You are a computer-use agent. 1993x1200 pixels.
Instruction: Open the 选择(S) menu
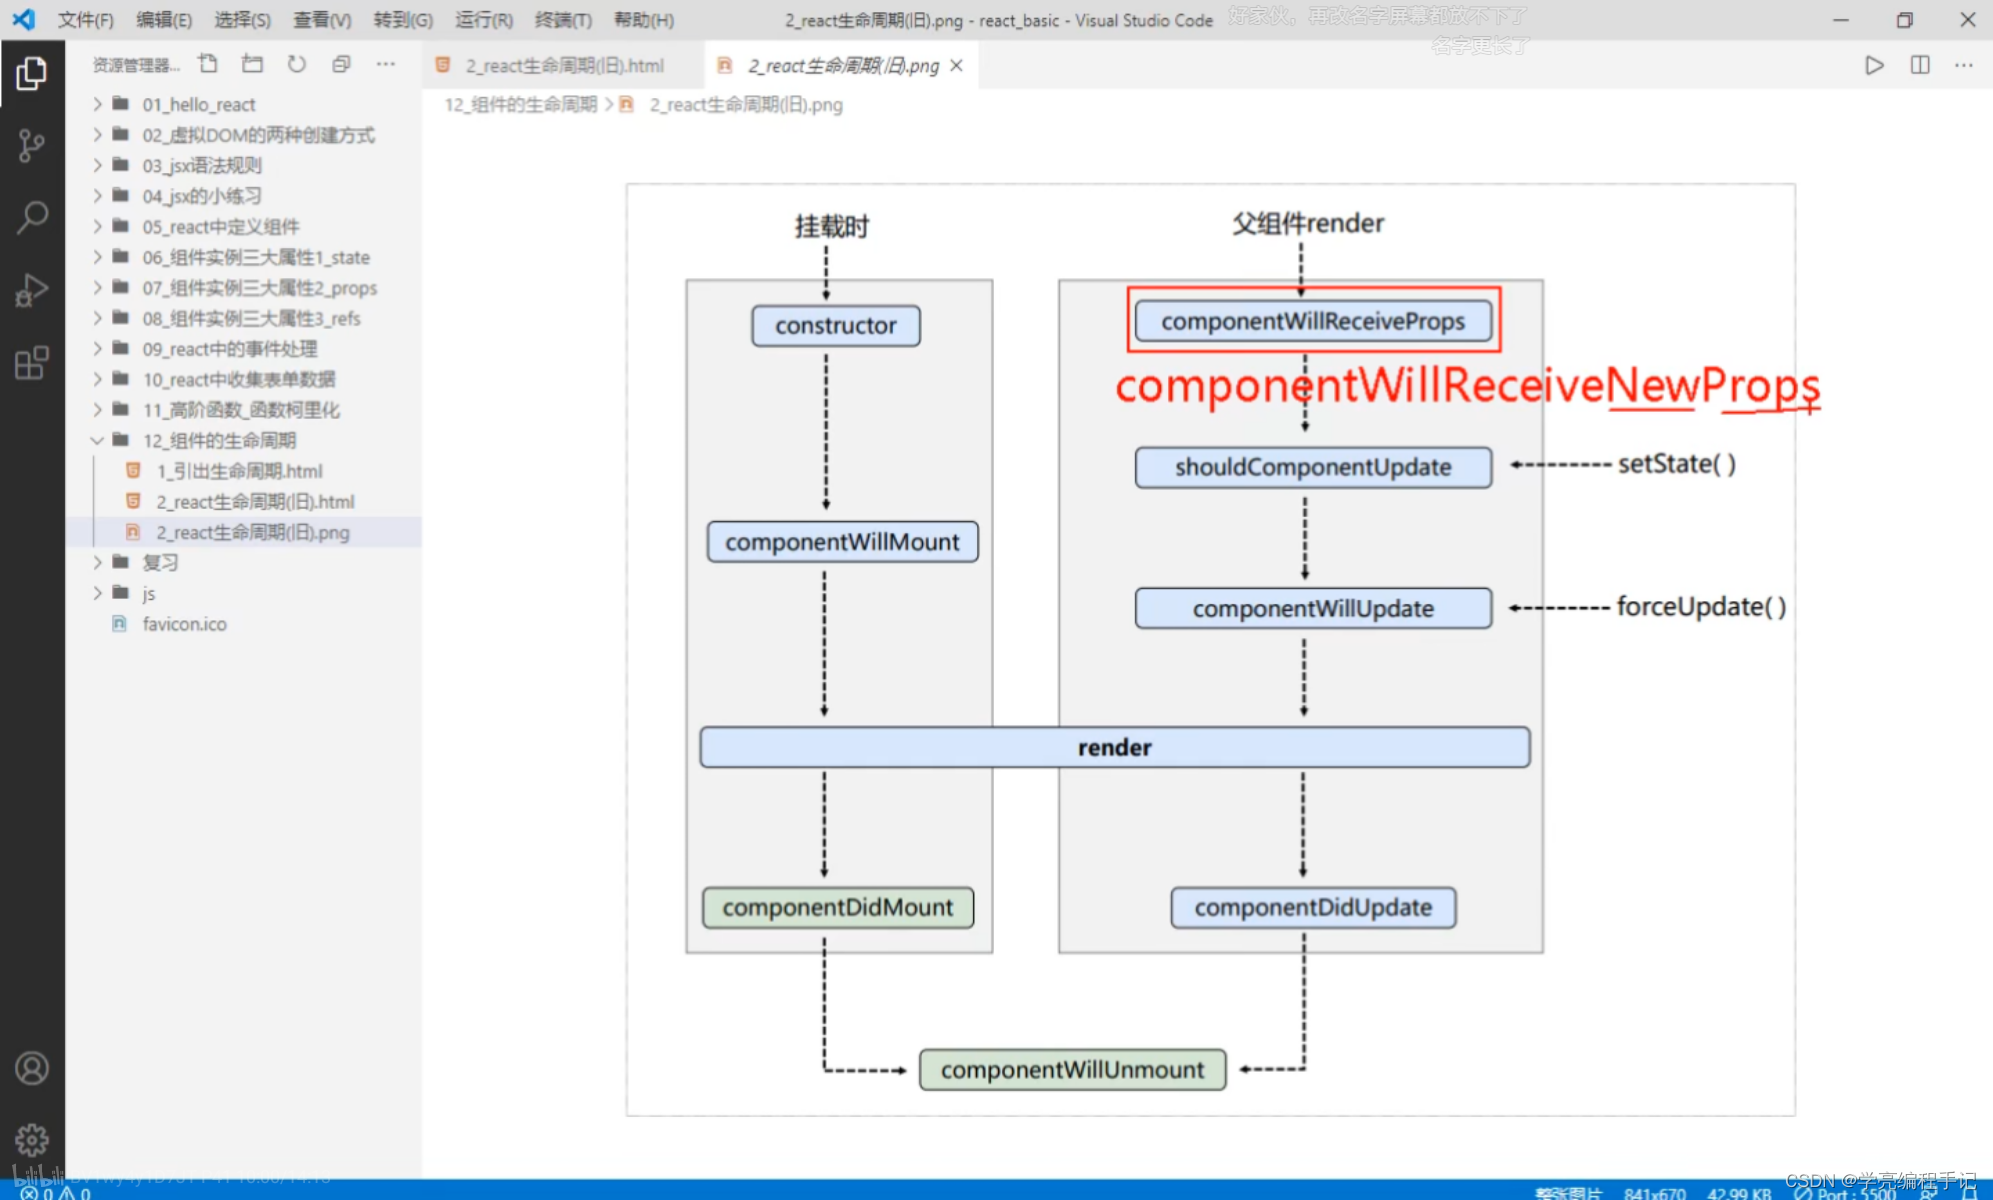point(242,19)
